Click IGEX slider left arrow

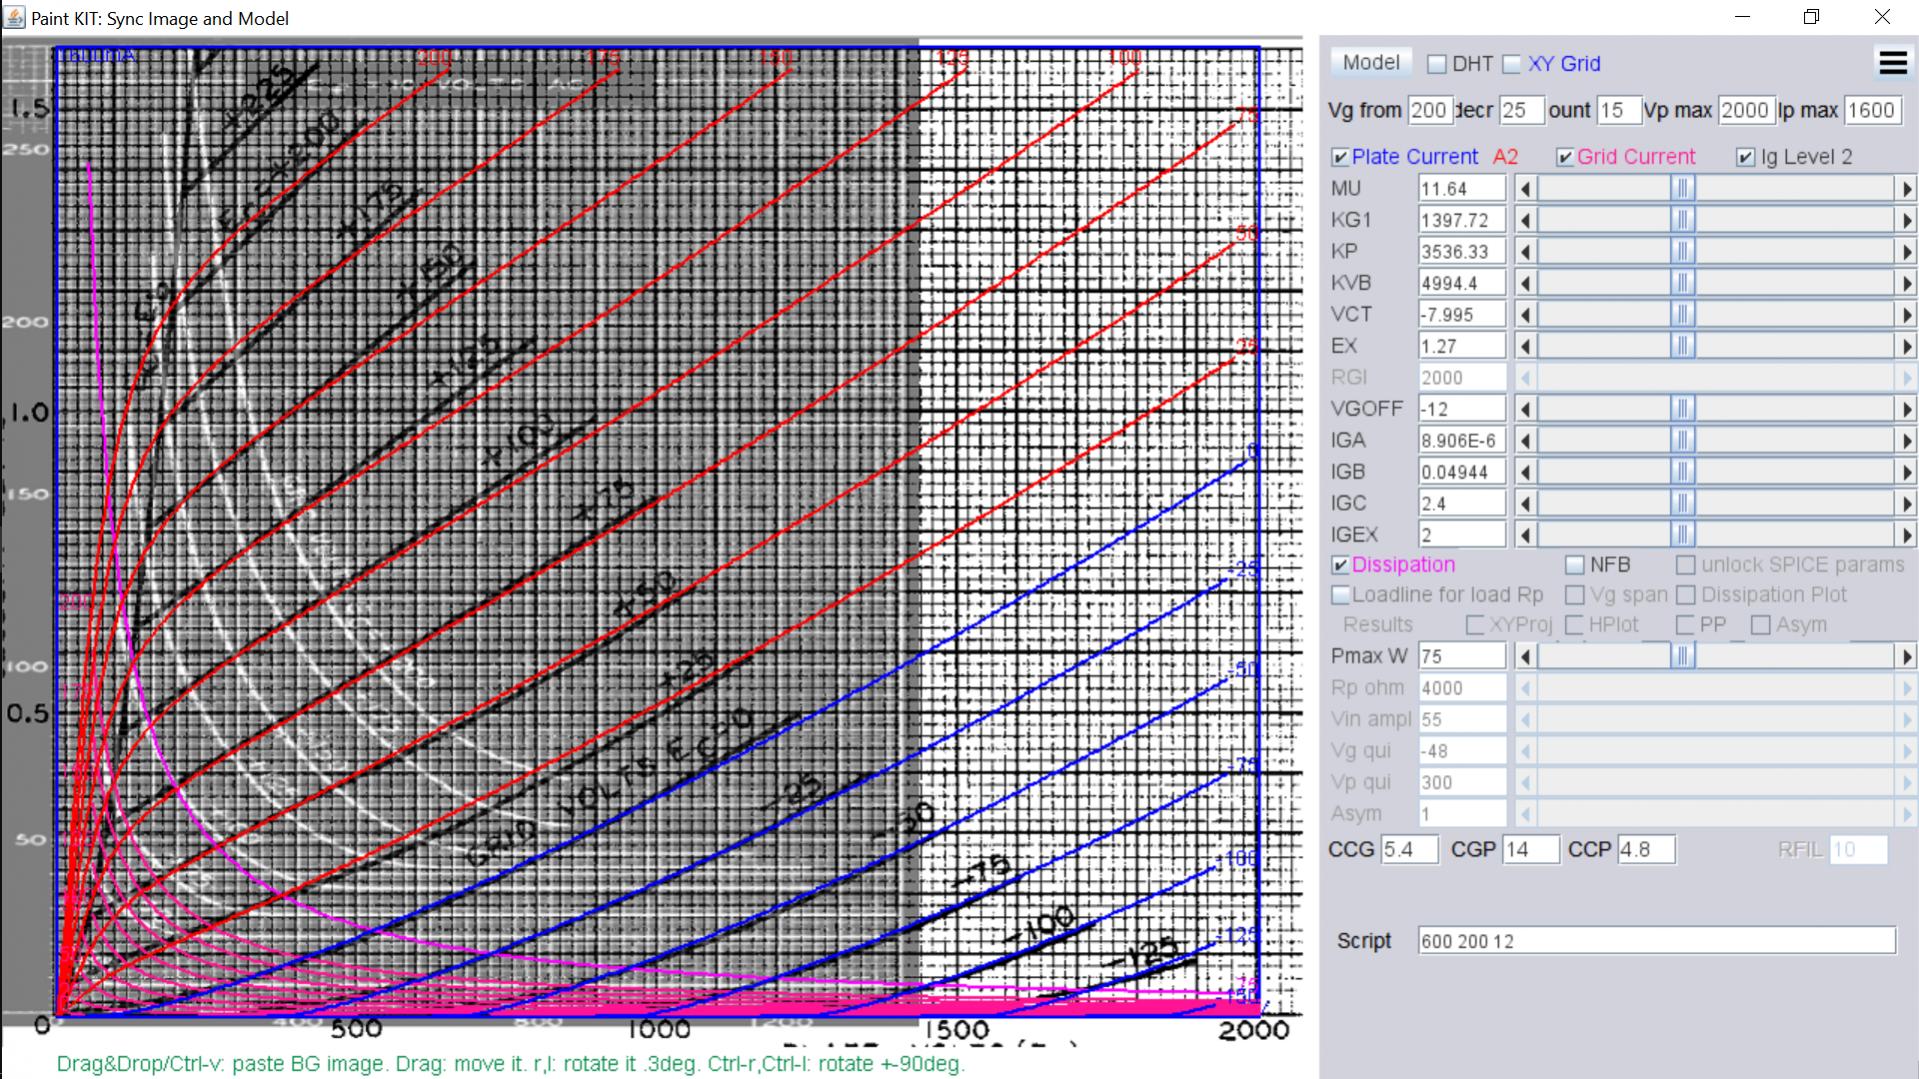pos(1525,535)
